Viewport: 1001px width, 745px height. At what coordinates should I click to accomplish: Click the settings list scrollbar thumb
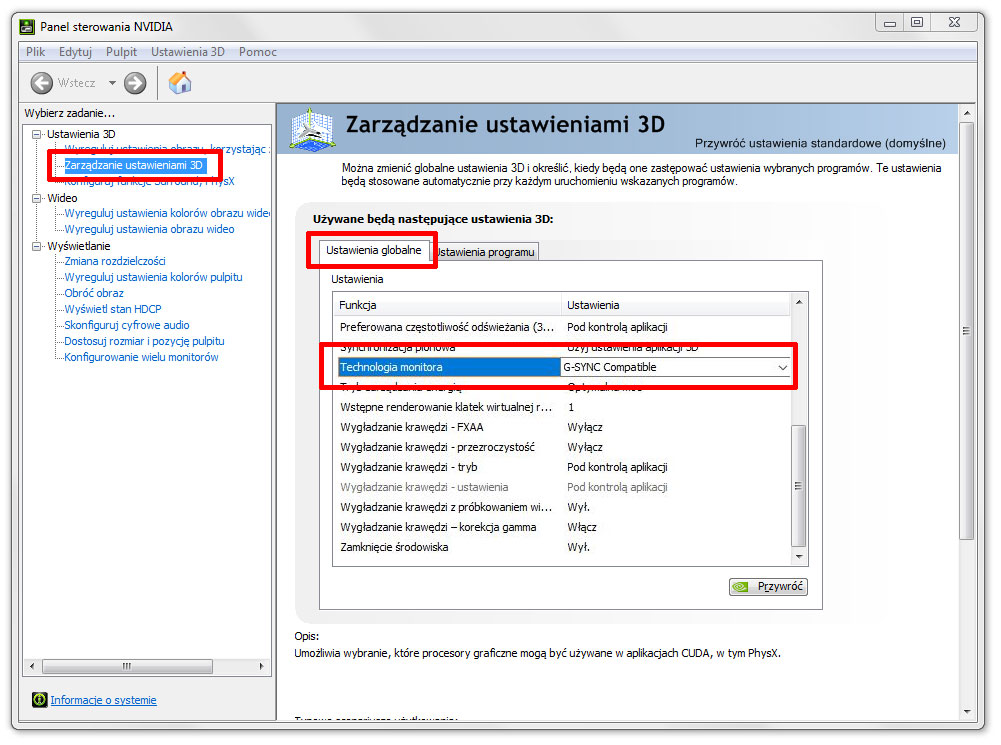(x=799, y=485)
